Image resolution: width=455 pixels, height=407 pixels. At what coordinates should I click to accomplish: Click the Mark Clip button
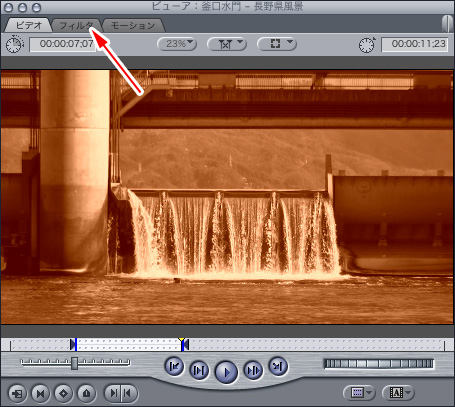pyautogui.click(x=40, y=393)
